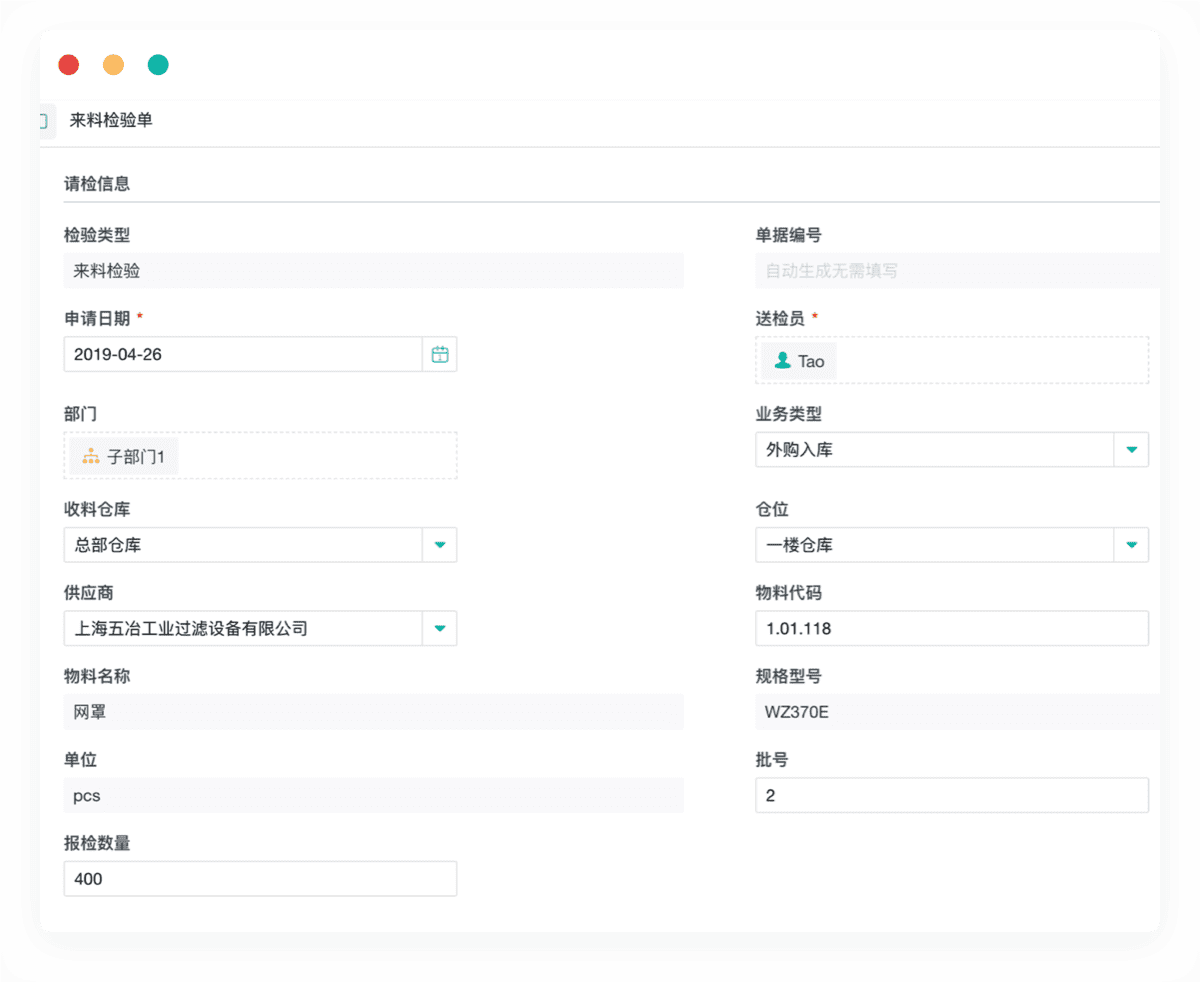Click the 子部门1 organization icon
Image resolution: width=1200 pixels, height=982 pixels.
point(91,456)
